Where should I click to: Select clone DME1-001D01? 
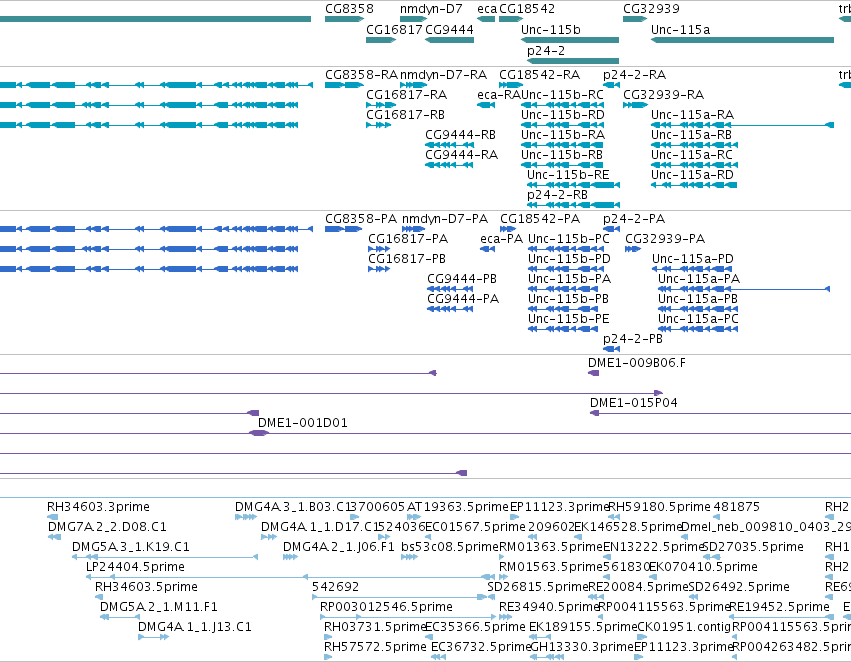pos(302,423)
